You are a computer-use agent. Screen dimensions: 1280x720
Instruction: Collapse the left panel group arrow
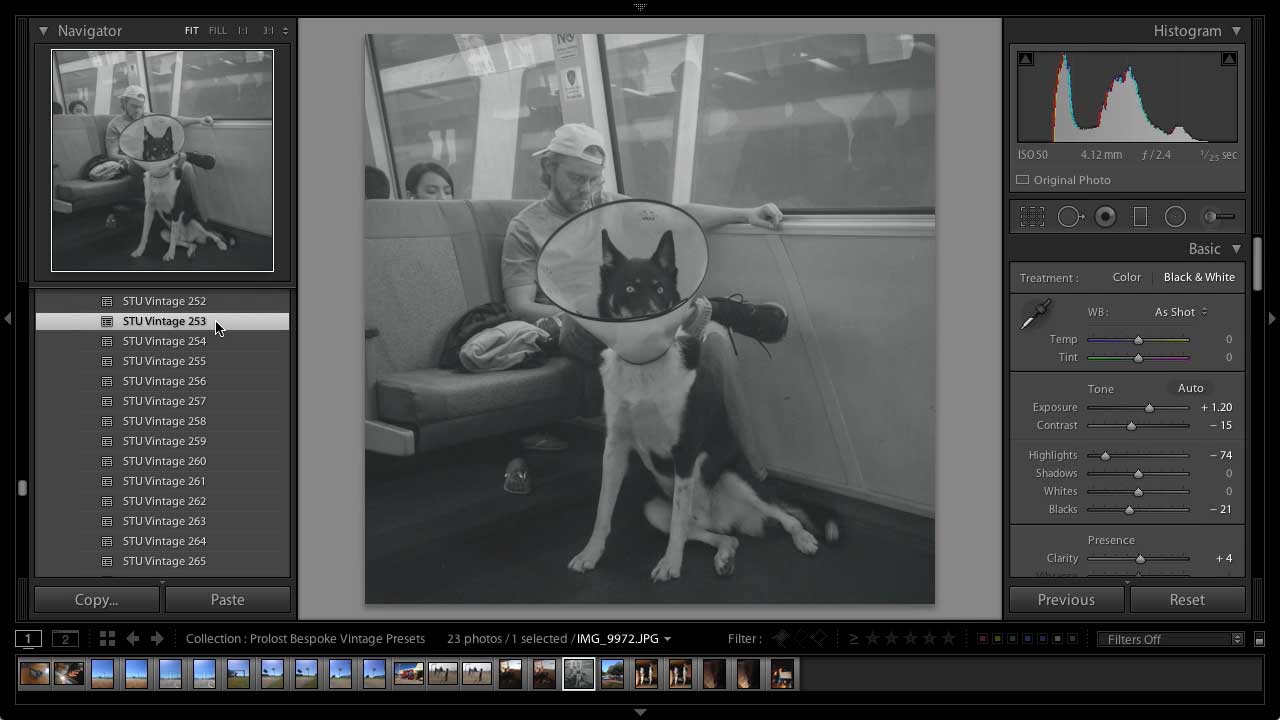[8, 319]
